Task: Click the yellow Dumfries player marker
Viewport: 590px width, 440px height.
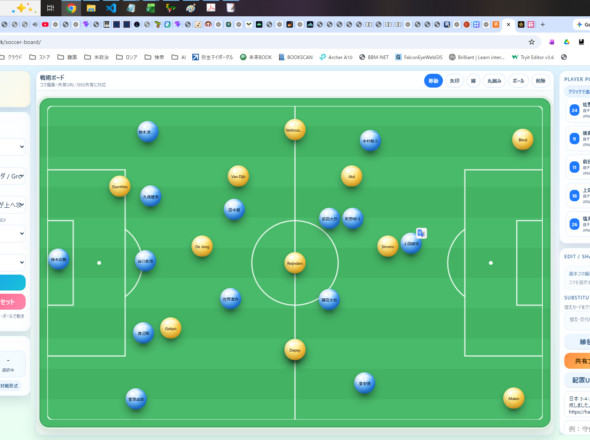Action: [x=120, y=186]
